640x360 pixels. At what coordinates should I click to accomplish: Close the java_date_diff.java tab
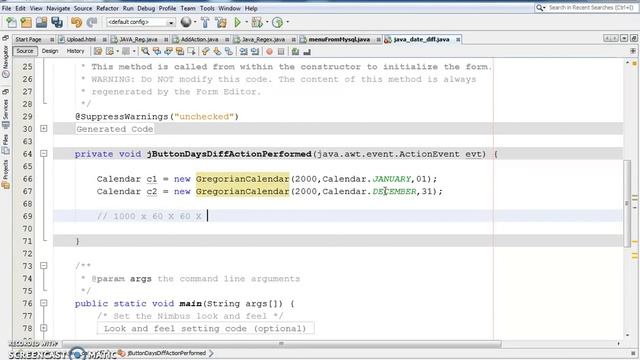[458, 40]
